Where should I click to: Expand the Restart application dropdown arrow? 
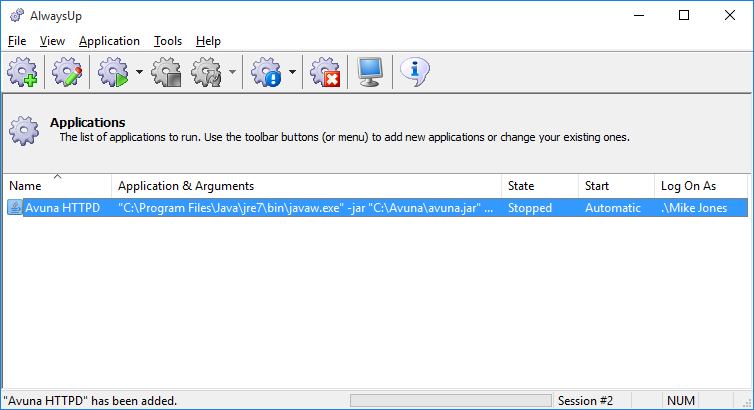232,72
